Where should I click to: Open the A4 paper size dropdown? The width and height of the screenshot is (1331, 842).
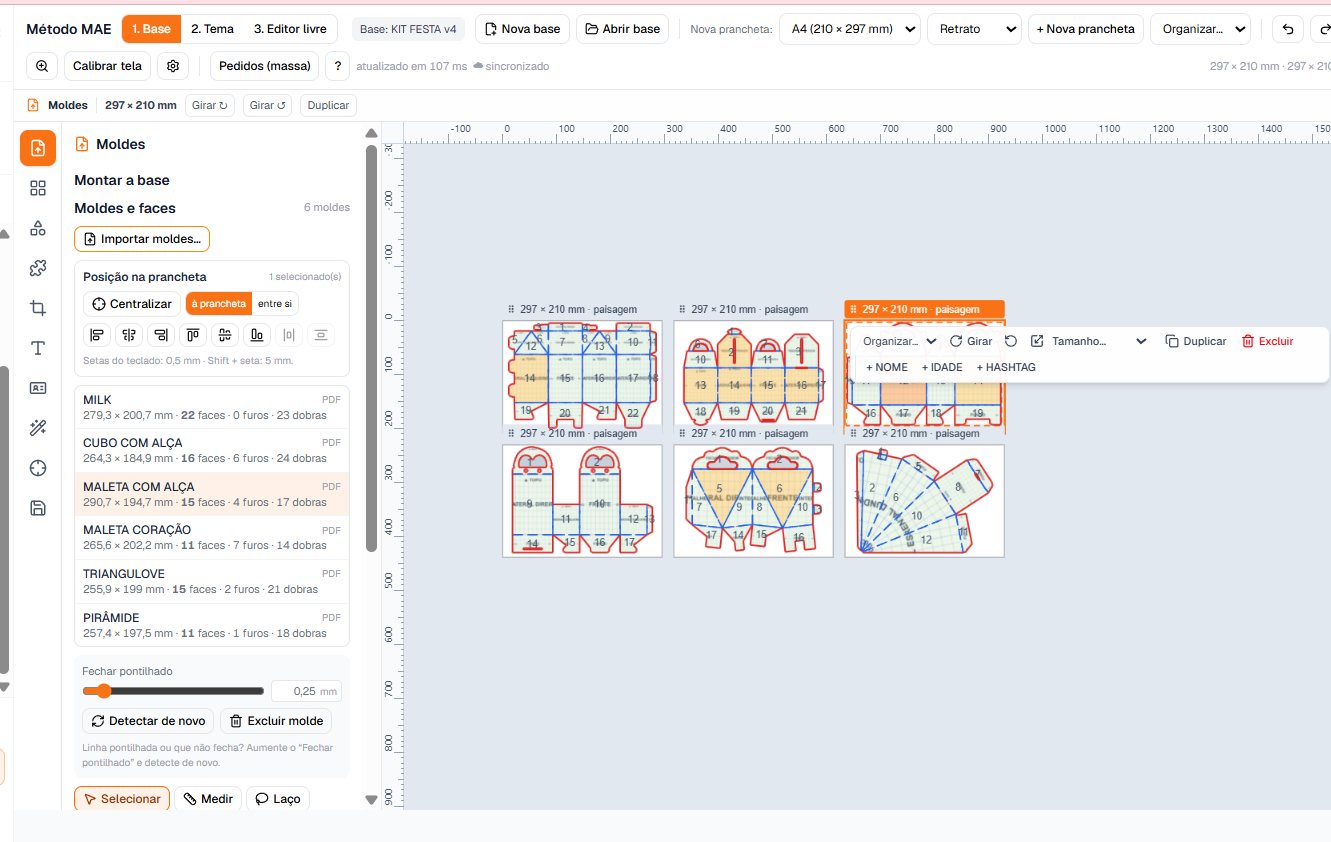850,29
